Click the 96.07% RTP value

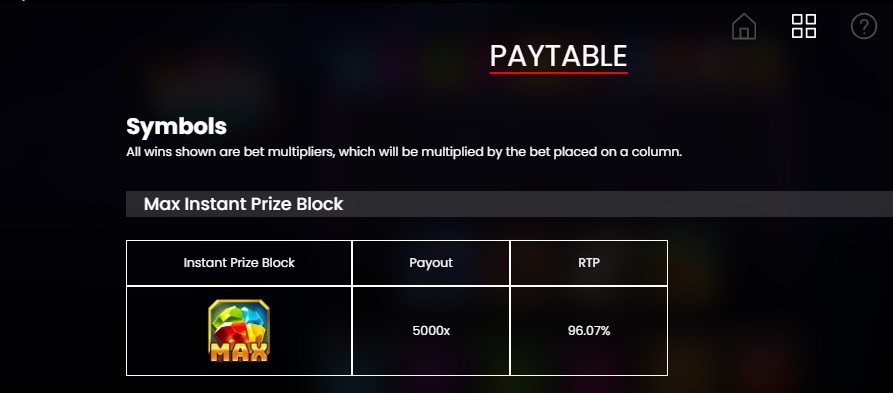click(x=589, y=330)
